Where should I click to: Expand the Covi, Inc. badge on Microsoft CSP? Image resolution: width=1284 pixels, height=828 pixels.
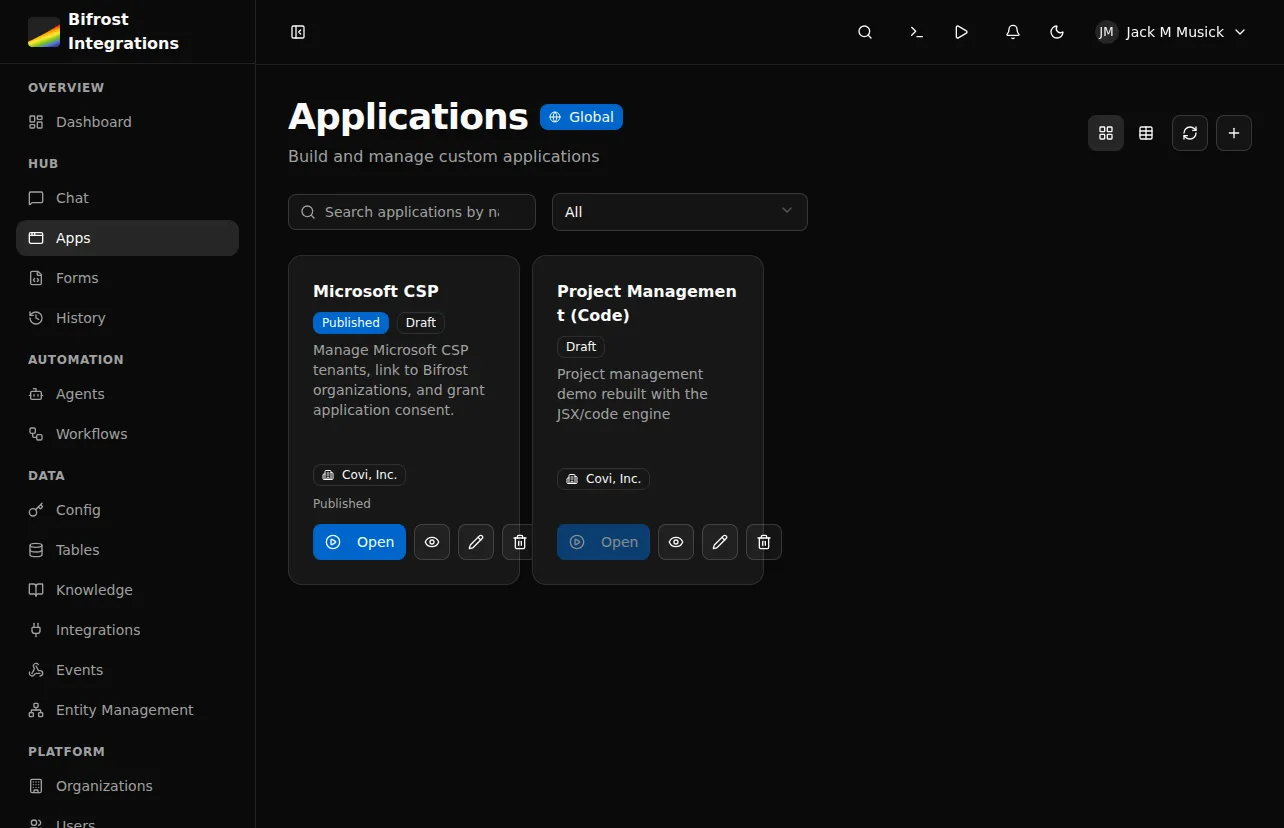358,474
